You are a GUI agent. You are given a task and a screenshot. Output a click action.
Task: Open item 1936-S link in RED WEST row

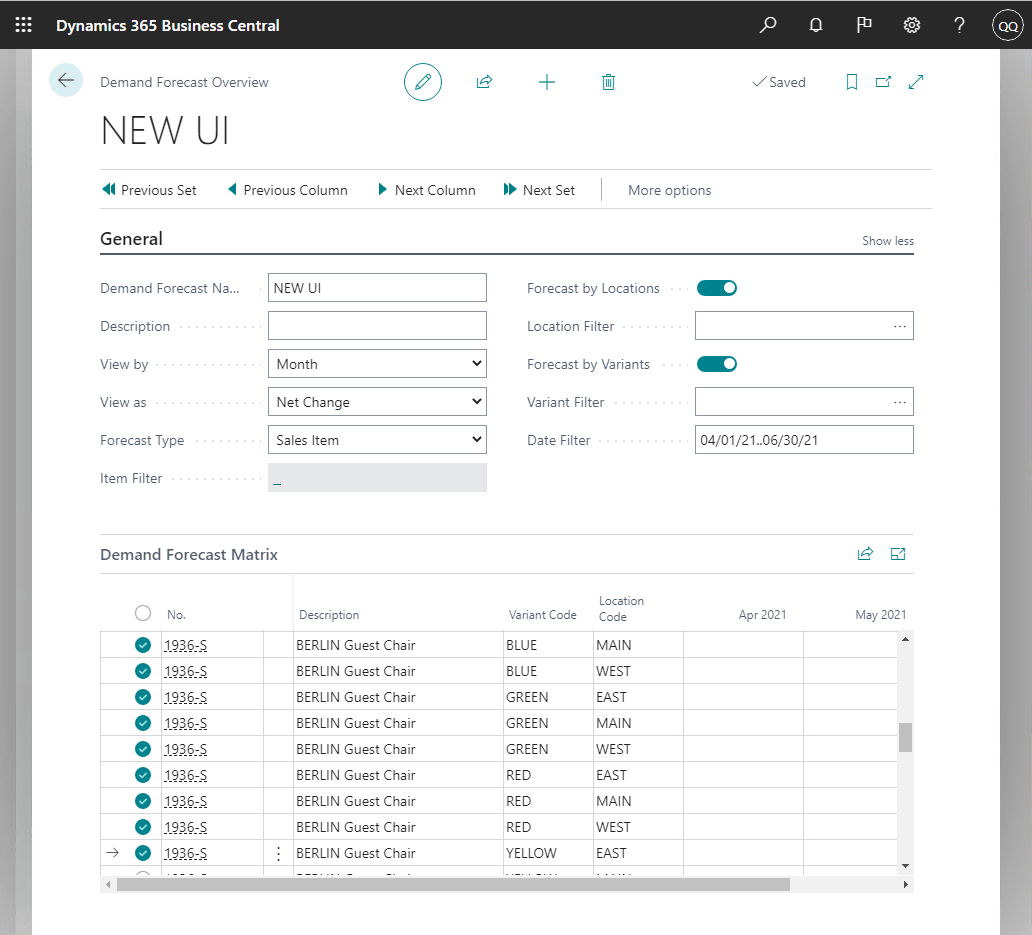(186, 828)
